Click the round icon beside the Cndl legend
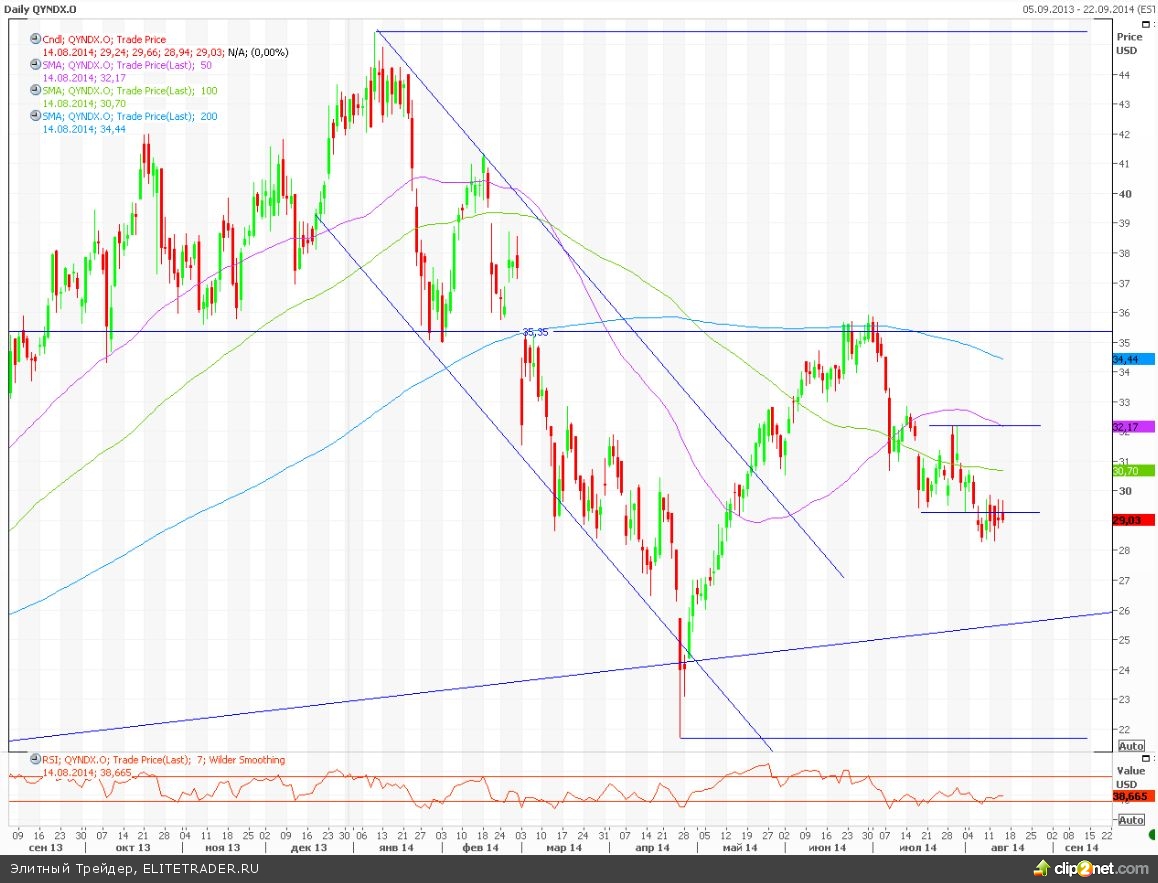Viewport: 1158px width, 883px height. pyautogui.click(x=35, y=39)
